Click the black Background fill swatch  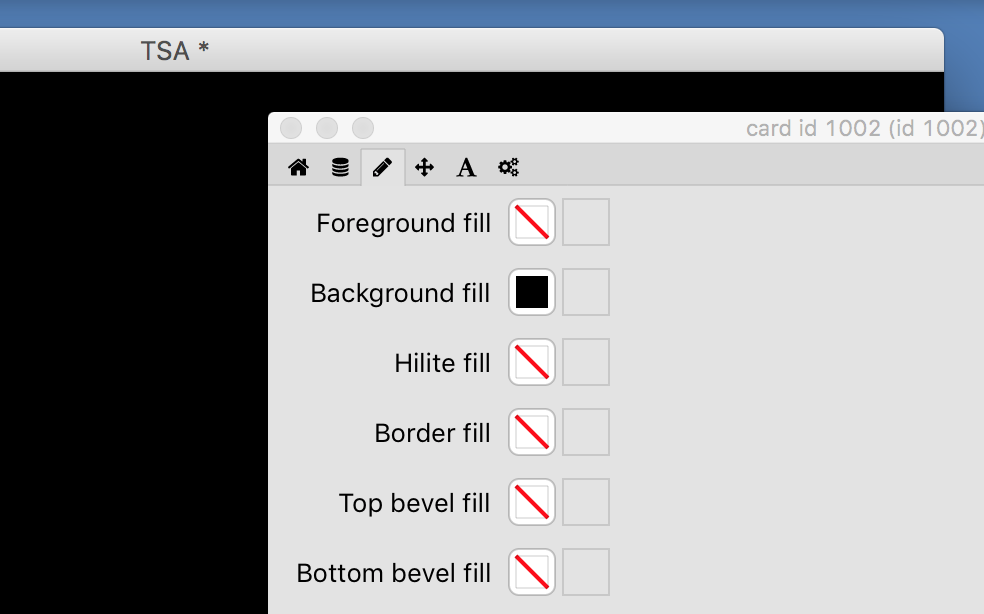(532, 292)
